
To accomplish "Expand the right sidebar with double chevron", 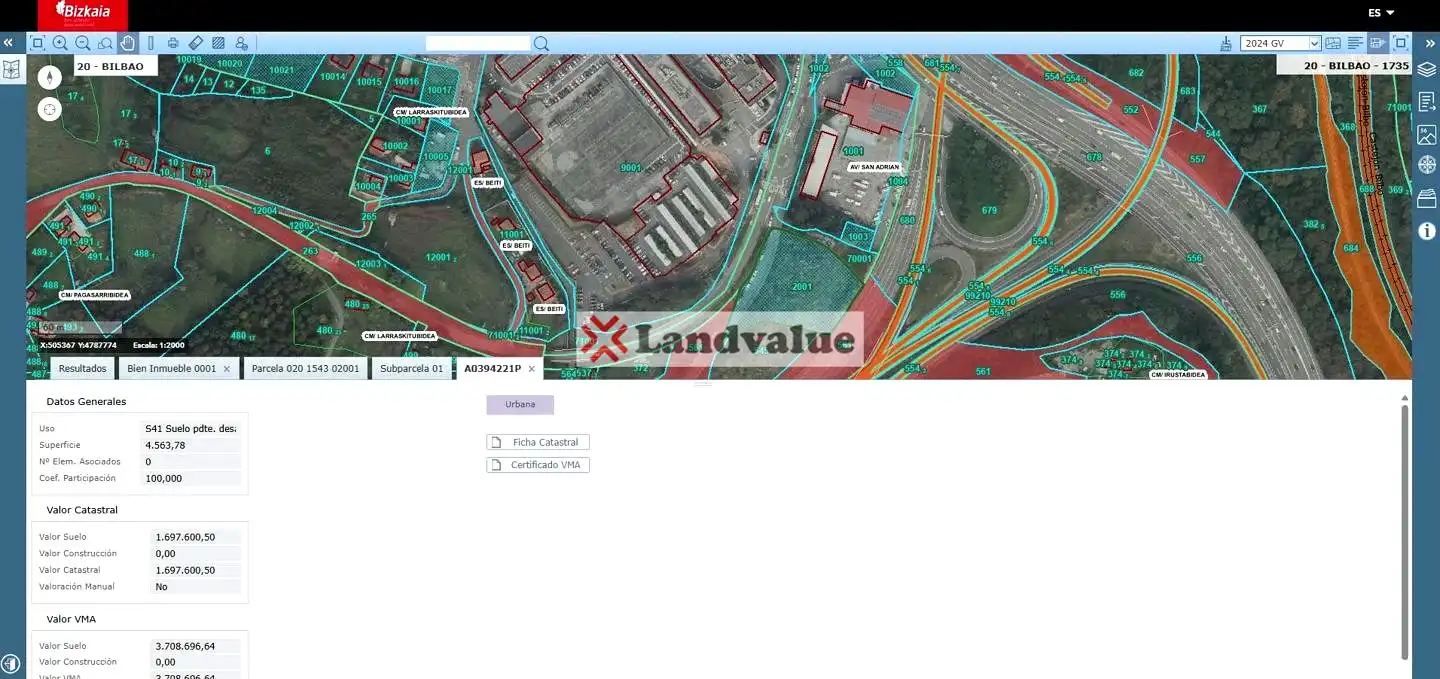I will (1430, 43).
